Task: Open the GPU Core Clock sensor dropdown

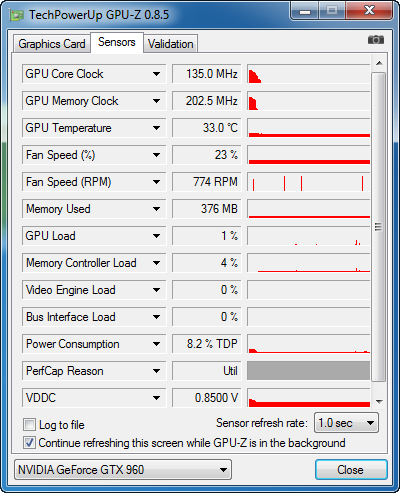Action: coord(156,74)
